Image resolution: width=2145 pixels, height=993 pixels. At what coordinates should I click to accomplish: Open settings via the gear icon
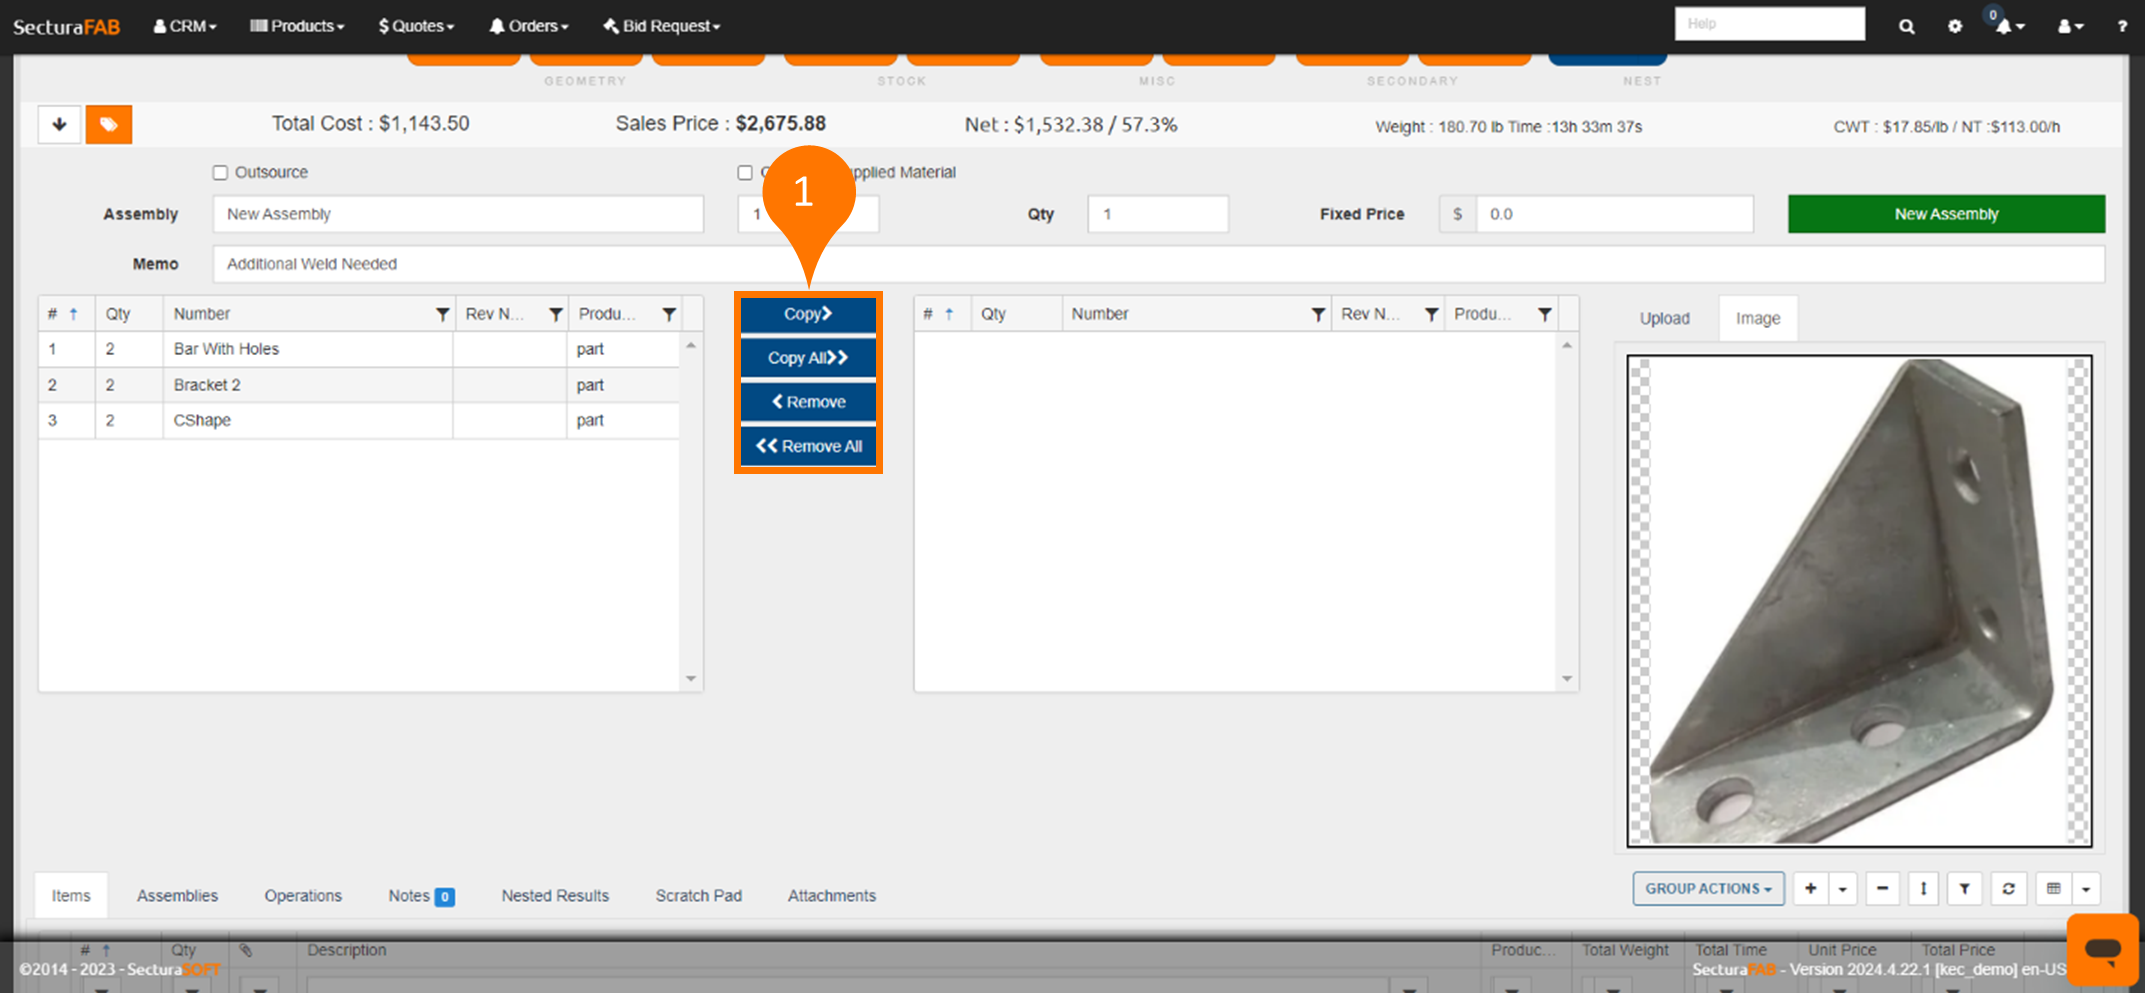[1955, 27]
